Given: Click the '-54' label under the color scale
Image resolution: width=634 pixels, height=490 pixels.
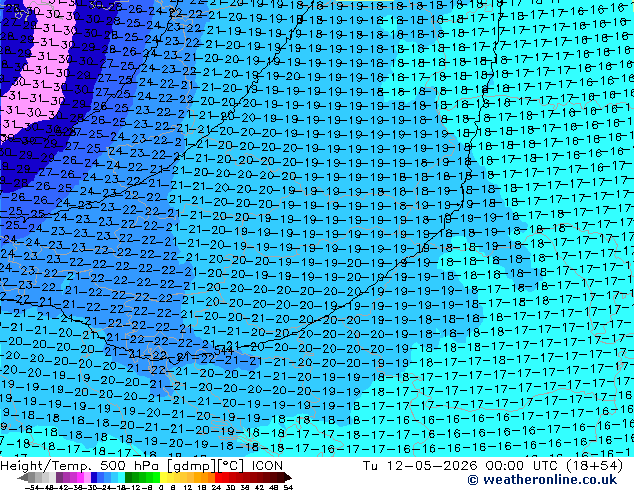Looking at the screenshot, I should coord(32,487).
